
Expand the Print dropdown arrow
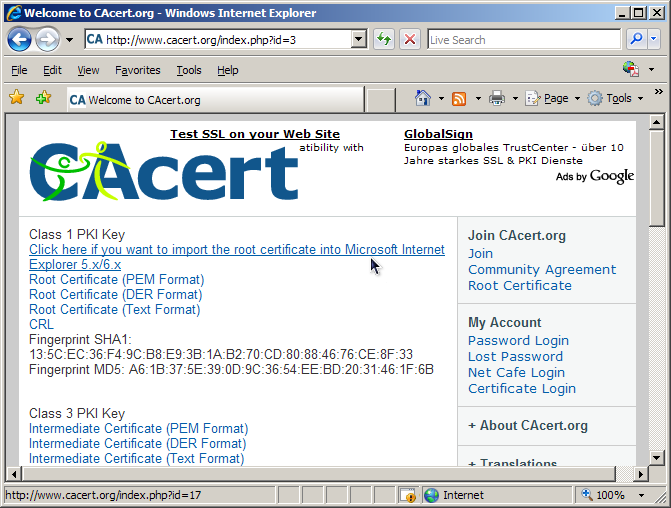tap(515, 99)
